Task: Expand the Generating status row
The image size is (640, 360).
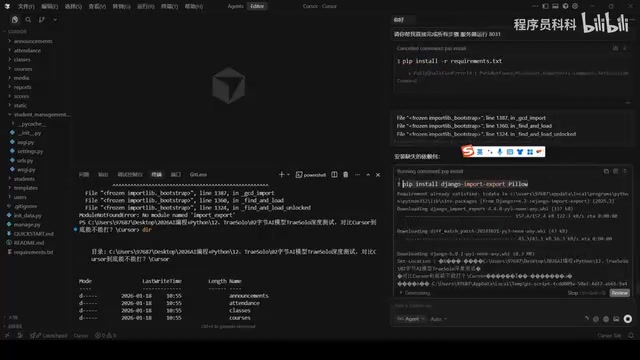Action: tap(415, 293)
